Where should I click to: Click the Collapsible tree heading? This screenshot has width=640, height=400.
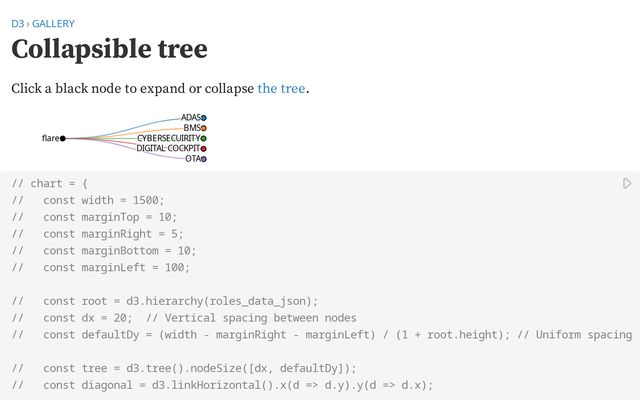point(109,49)
